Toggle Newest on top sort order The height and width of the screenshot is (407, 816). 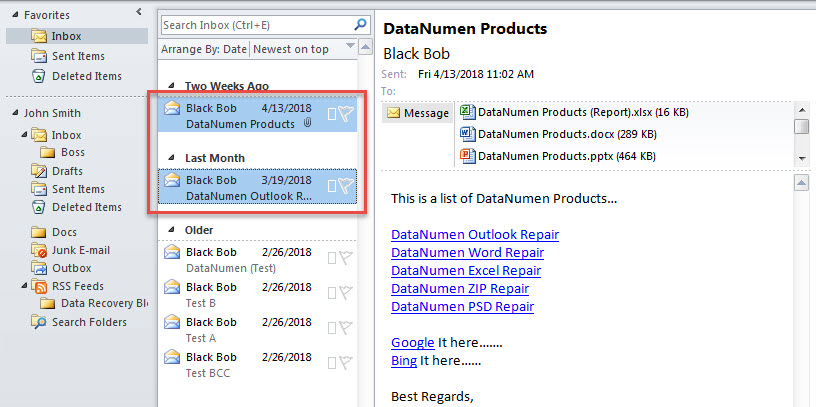tap(291, 49)
